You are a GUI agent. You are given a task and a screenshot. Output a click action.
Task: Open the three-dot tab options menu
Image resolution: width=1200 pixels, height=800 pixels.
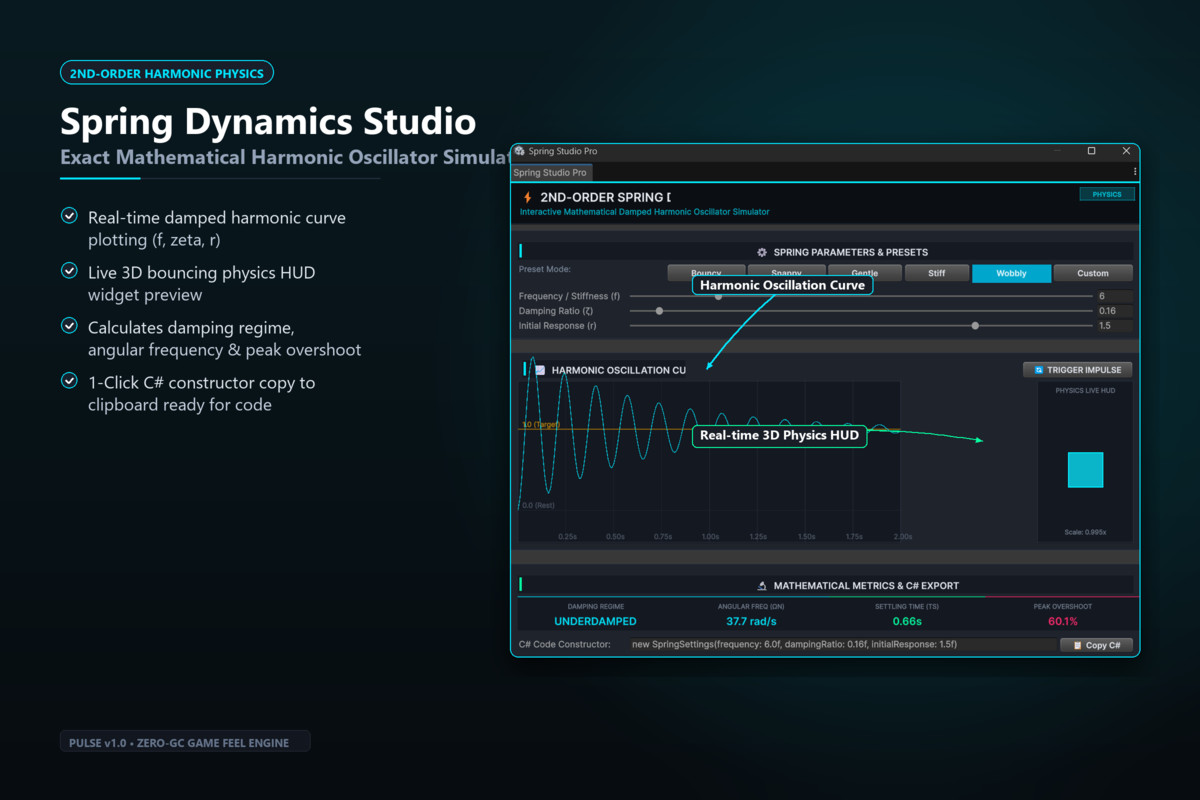click(x=1134, y=172)
